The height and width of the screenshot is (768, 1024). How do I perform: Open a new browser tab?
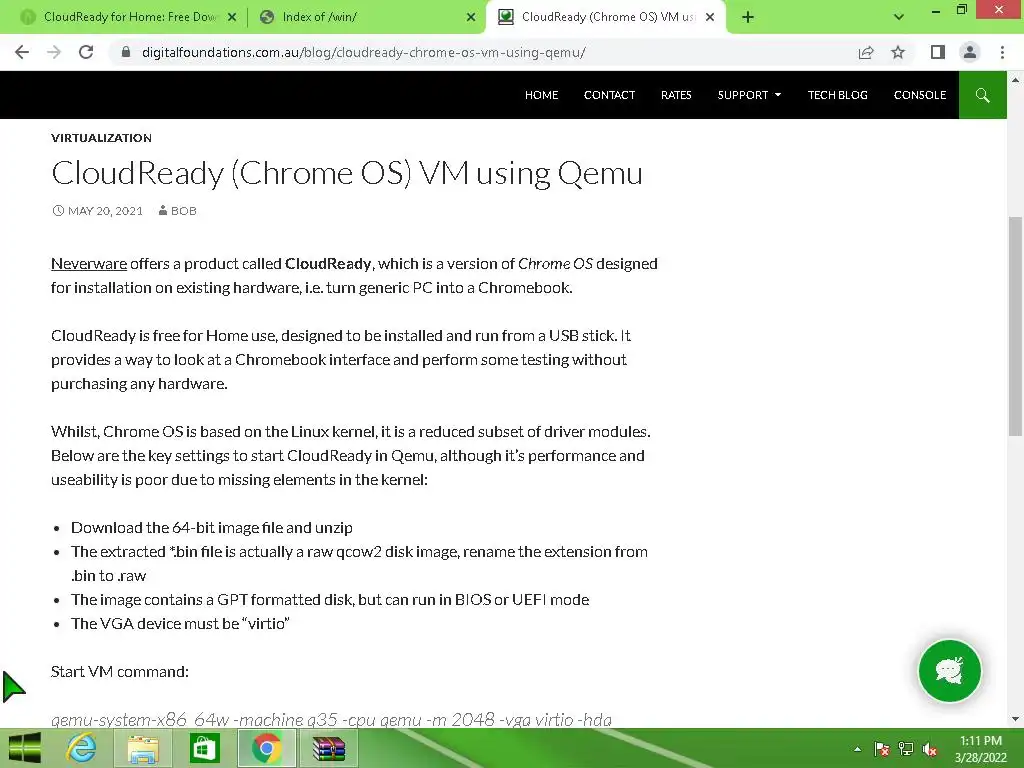(x=748, y=17)
